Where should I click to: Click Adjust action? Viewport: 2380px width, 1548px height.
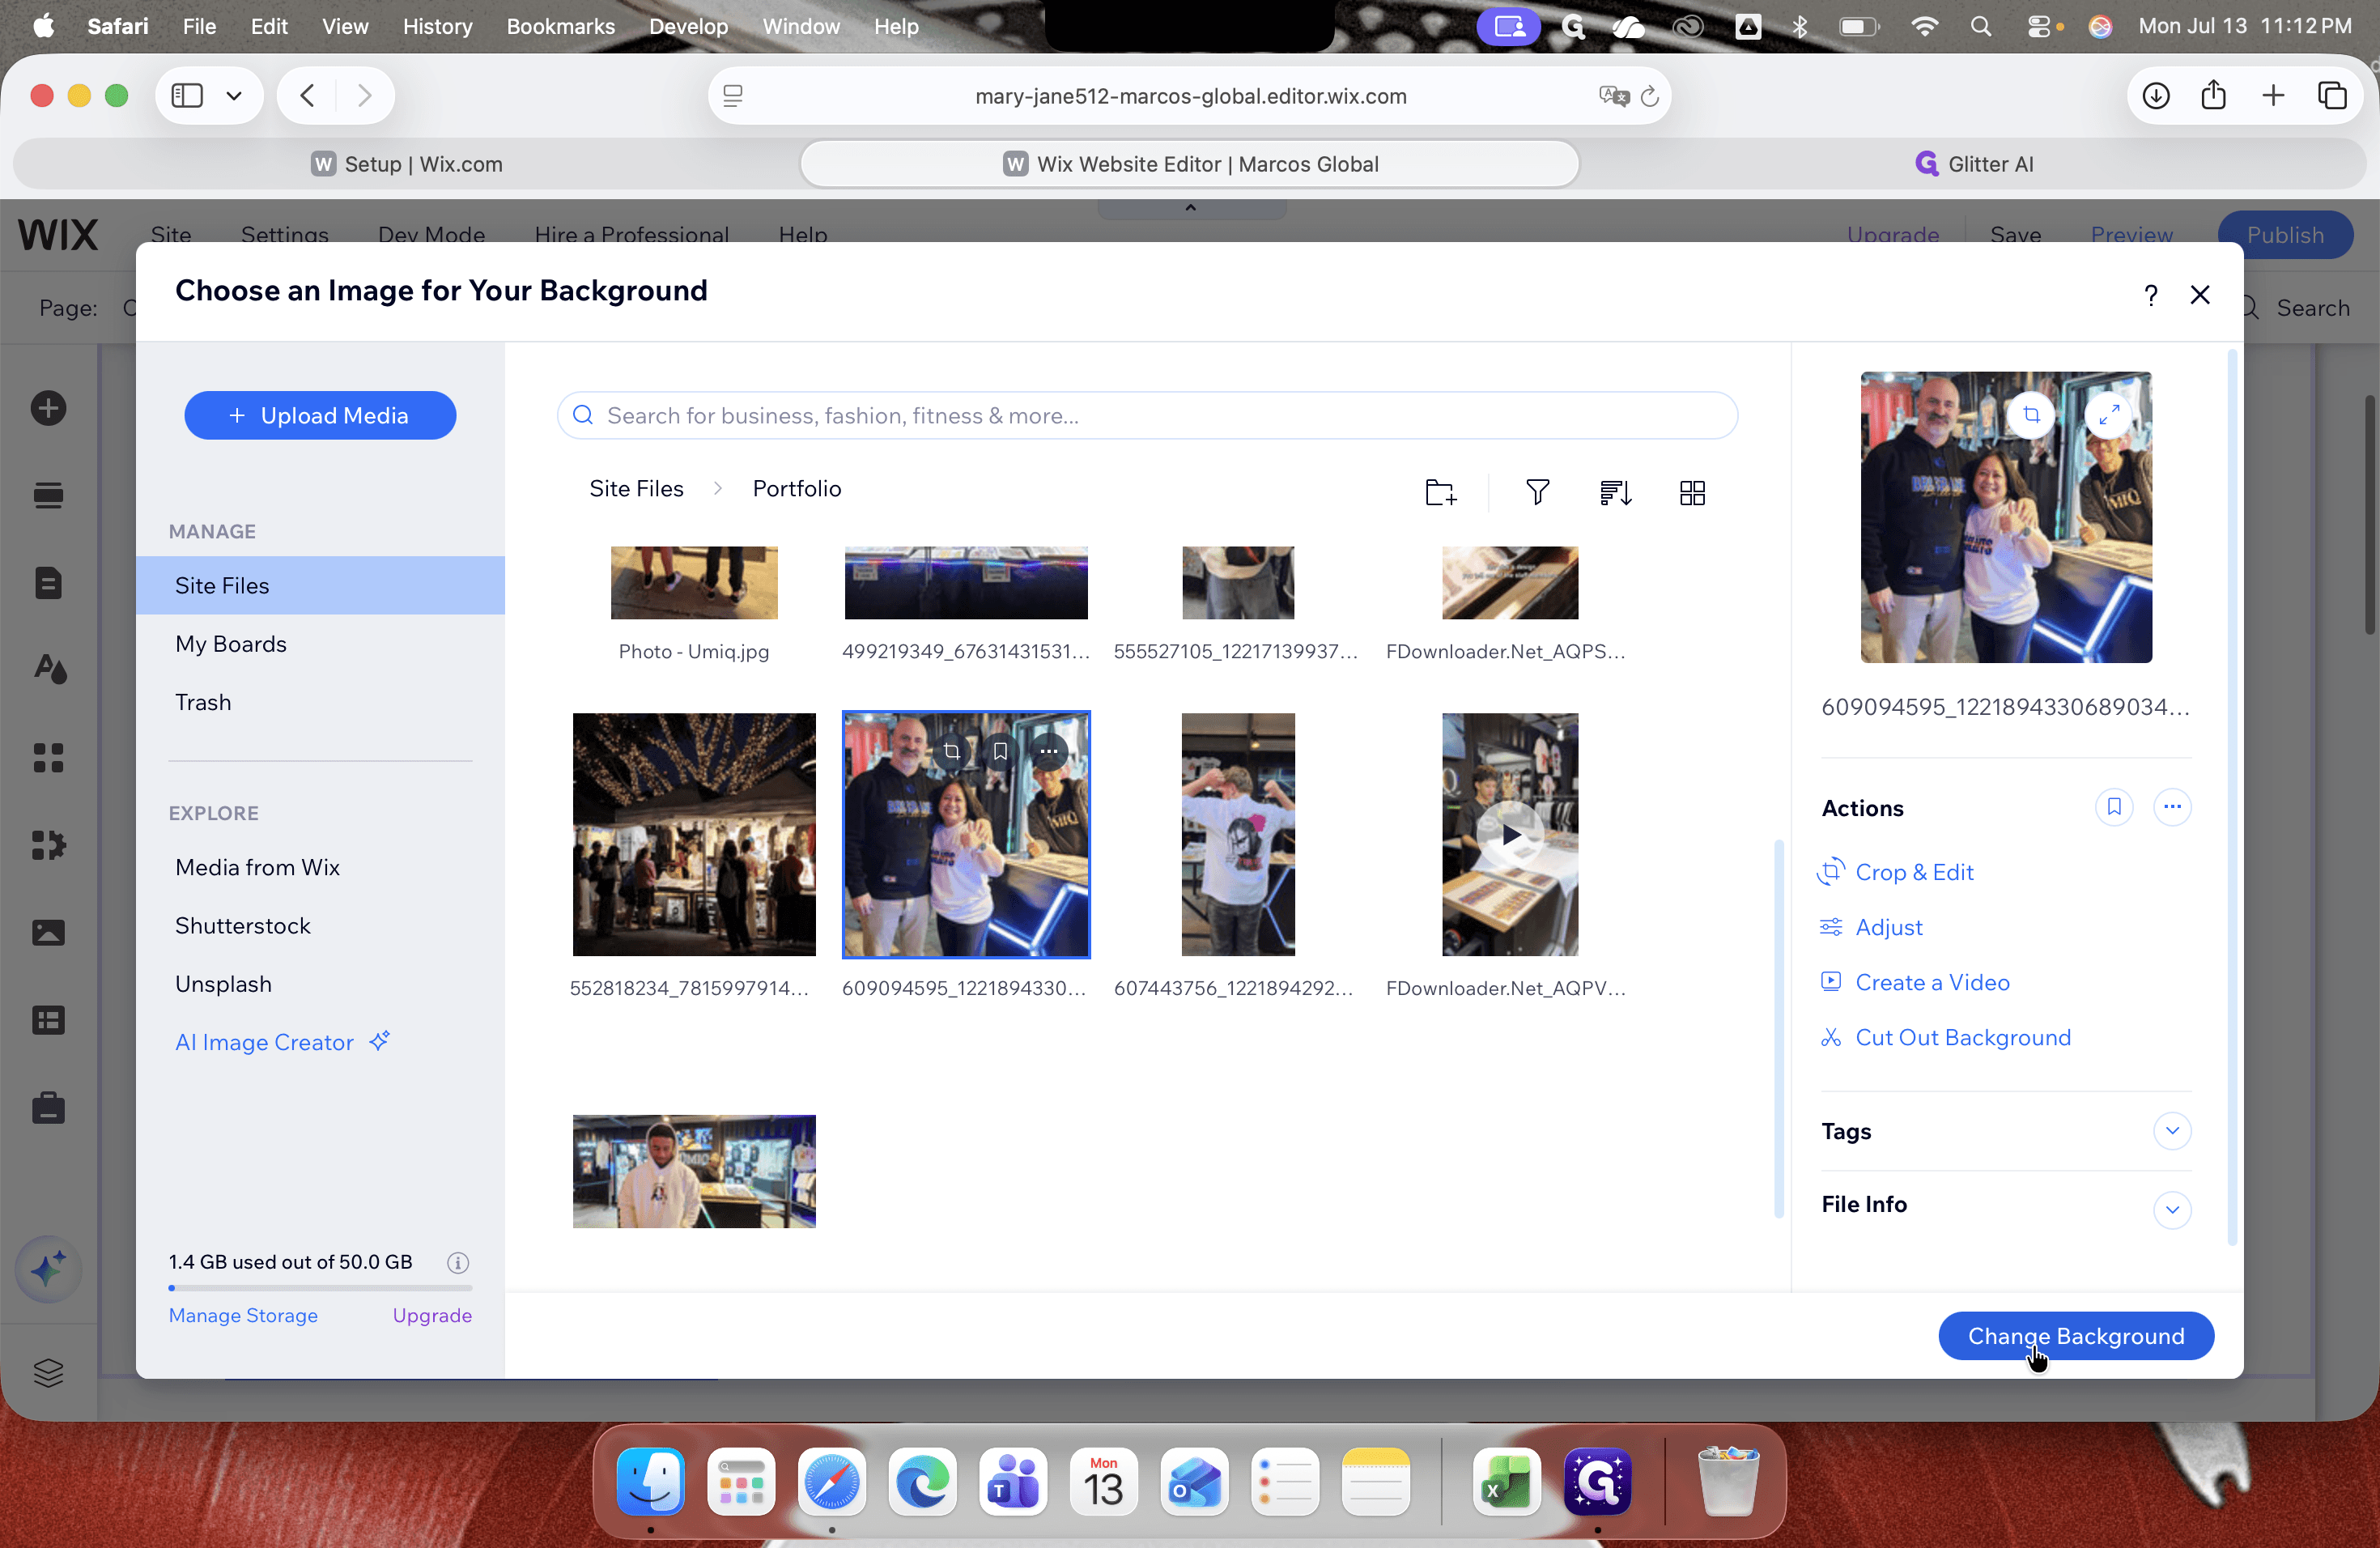coord(1870,927)
